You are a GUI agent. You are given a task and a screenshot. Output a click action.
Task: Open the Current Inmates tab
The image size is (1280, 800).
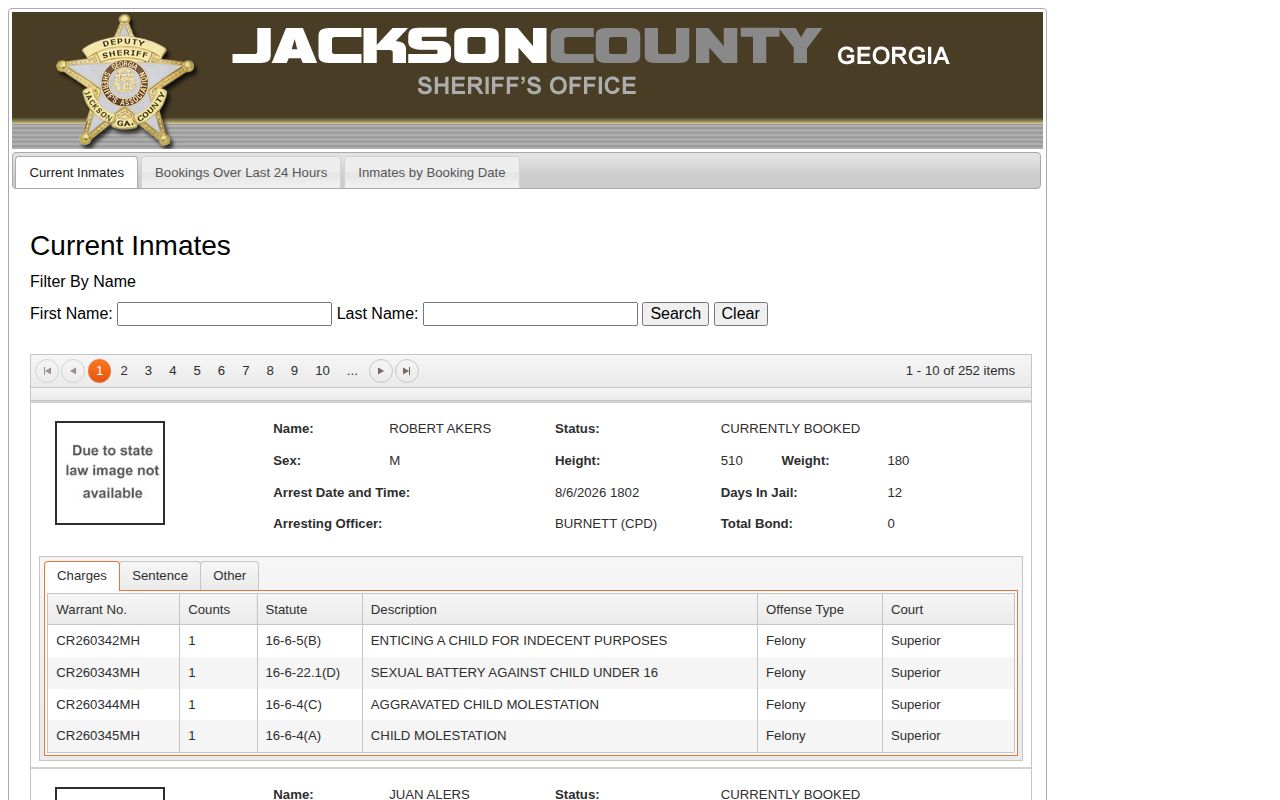coord(77,172)
